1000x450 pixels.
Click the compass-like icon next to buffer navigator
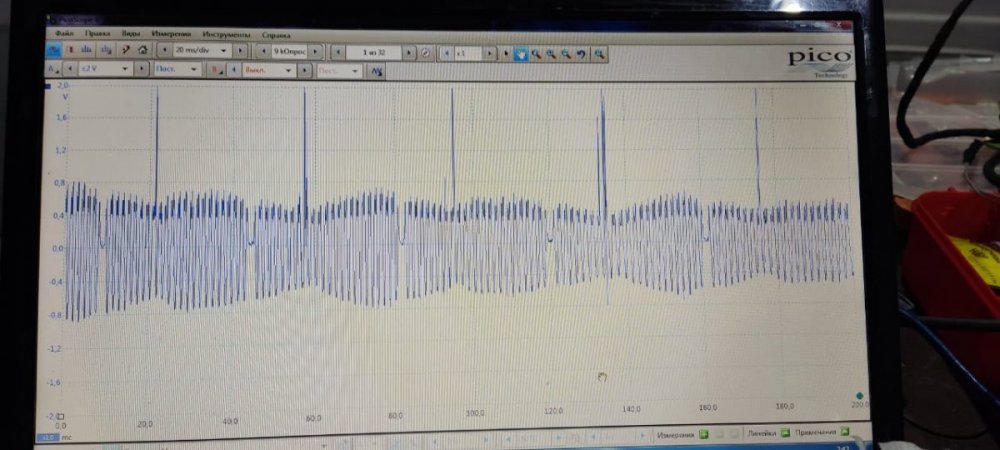tap(425, 53)
